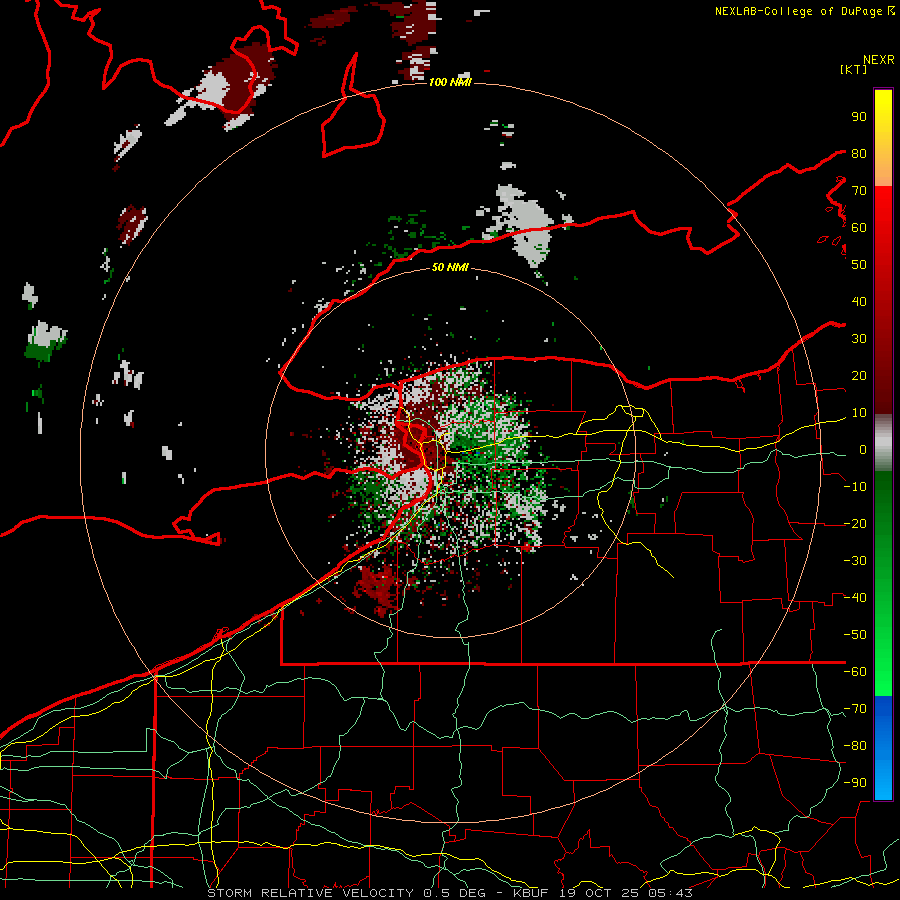The image size is (900, 900).
Task: Click the 70 value on velocity scale
Action: 859,191
